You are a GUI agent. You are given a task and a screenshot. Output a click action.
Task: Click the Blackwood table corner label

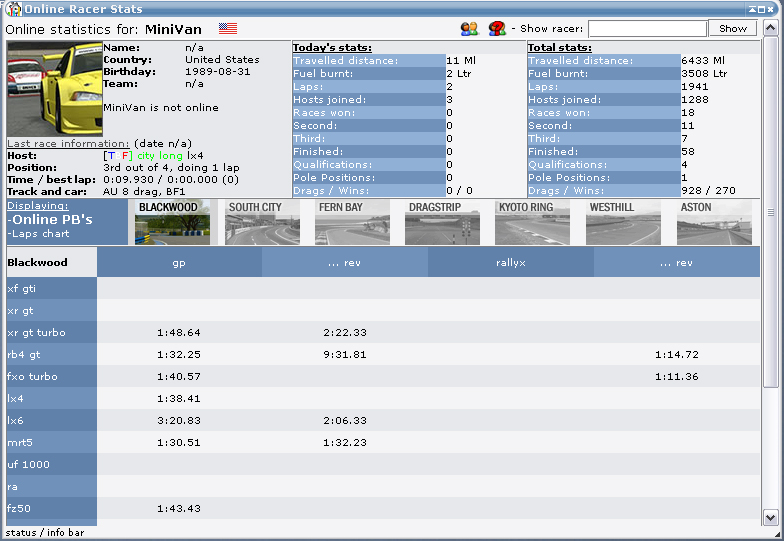point(37,262)
